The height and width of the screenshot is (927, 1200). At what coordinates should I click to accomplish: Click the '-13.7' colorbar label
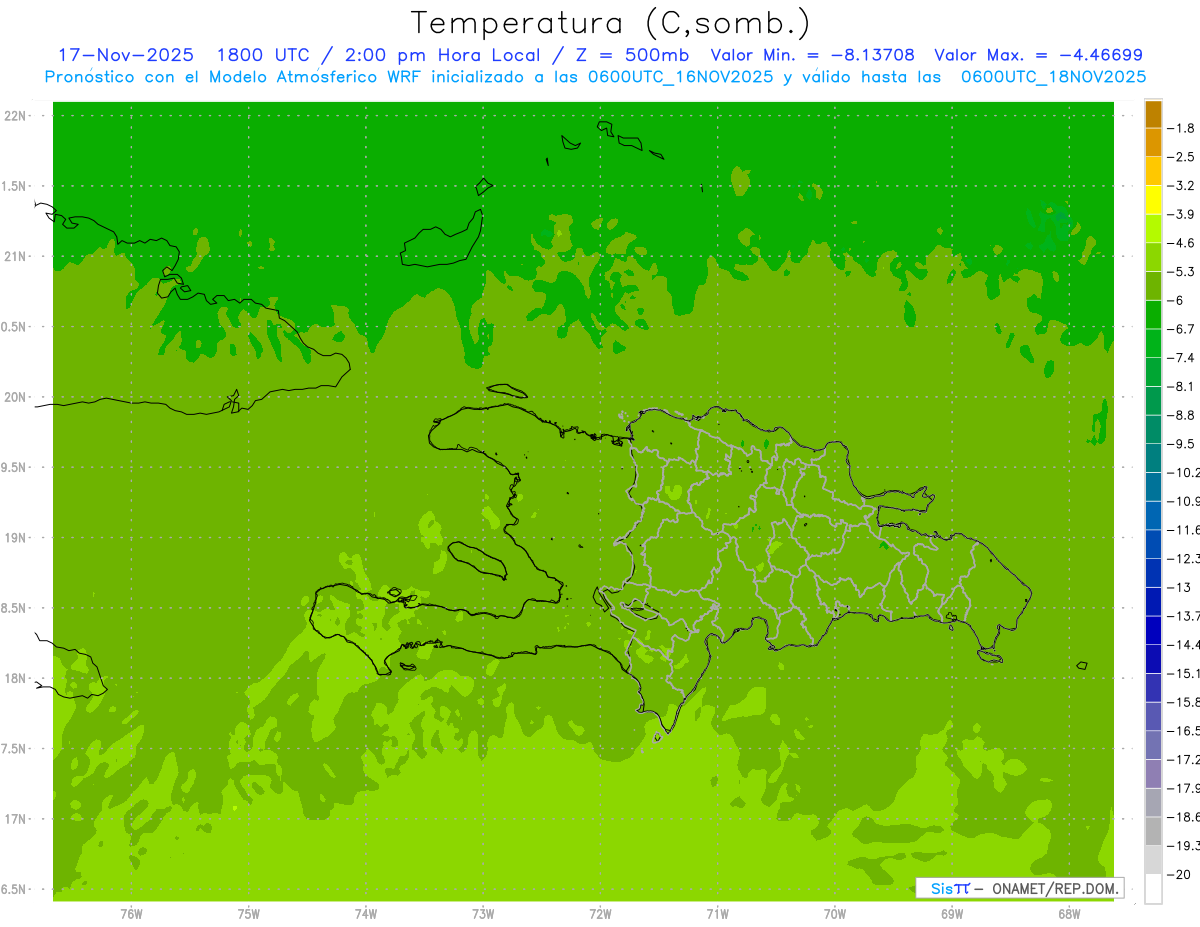point(1184,616)
